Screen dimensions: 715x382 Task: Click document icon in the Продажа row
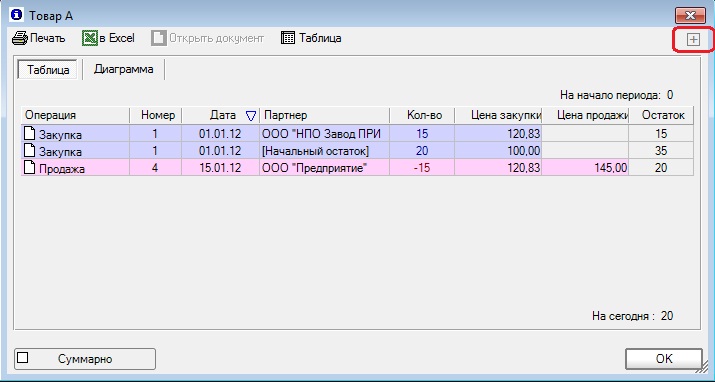click(30, 167)
